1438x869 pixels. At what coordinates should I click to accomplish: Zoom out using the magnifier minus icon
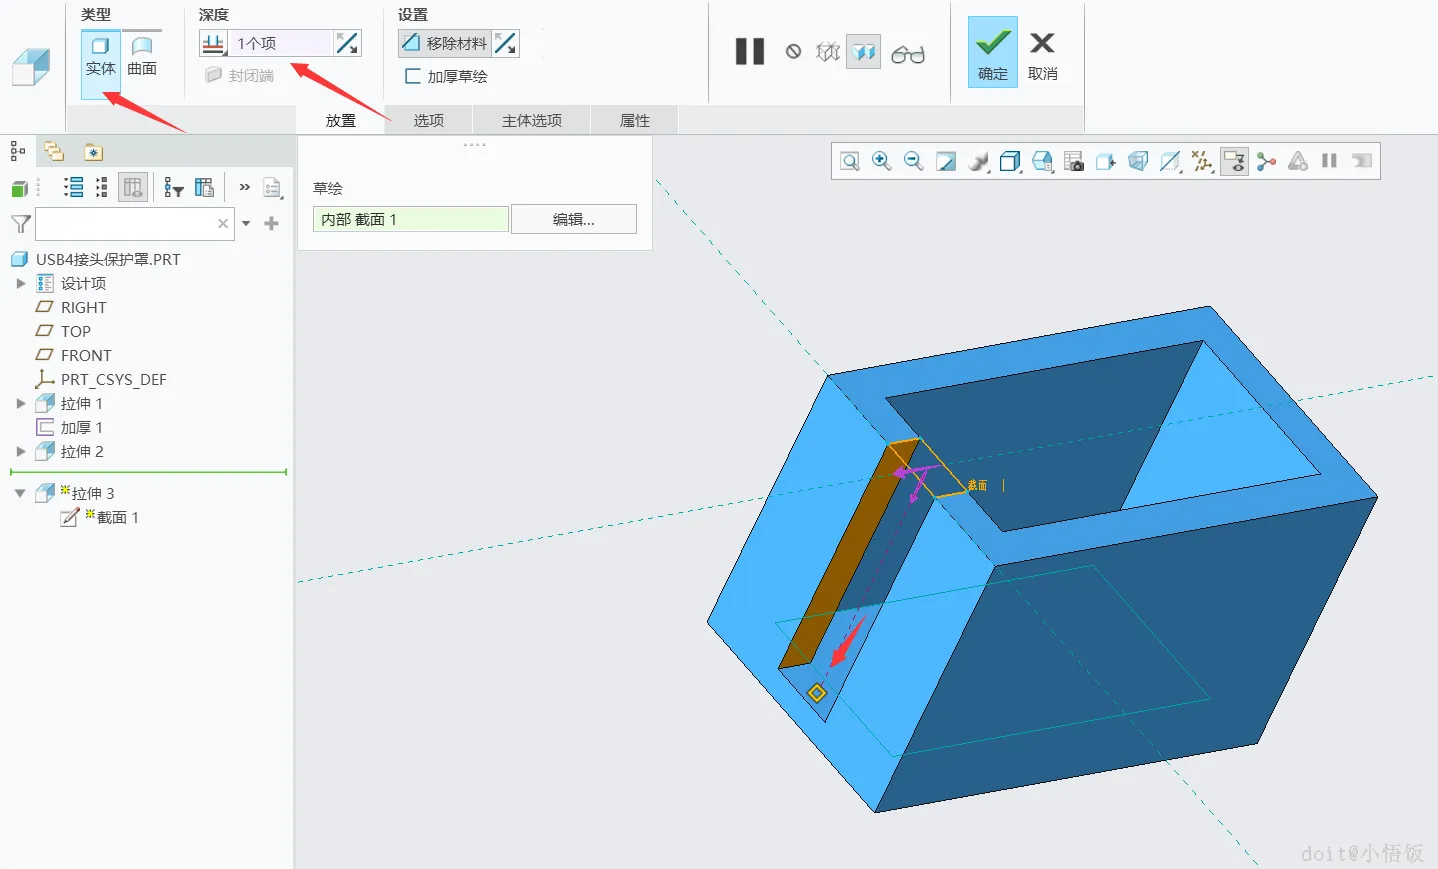click(914, 161)
